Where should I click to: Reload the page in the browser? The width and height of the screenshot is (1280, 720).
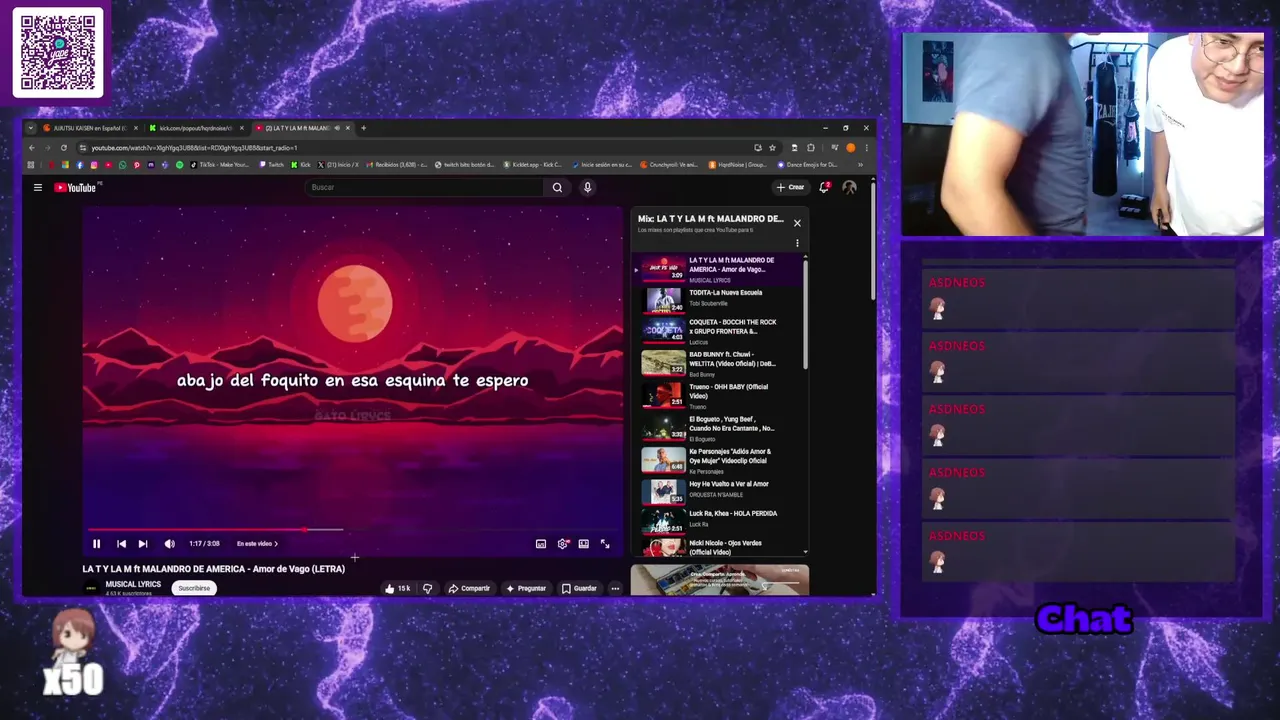click(63, 148)
